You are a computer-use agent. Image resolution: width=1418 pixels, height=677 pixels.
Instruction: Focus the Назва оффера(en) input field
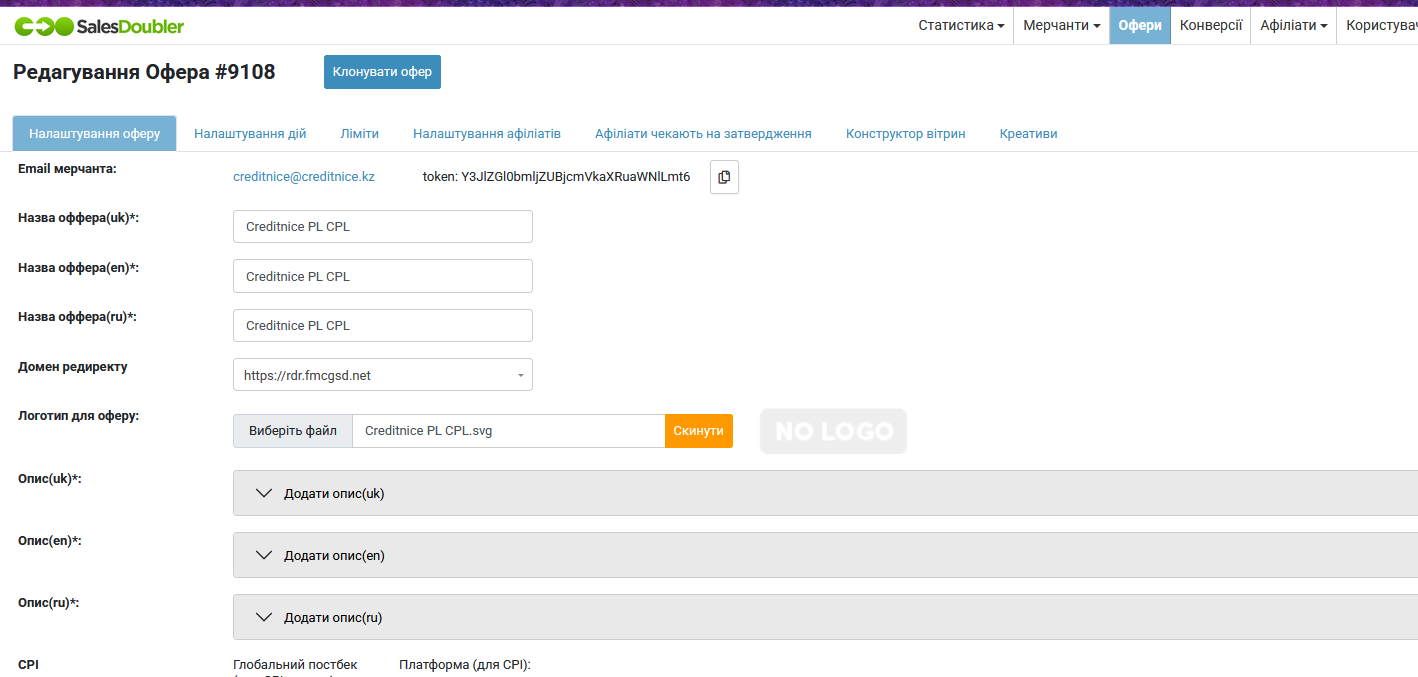pos(383,276)
